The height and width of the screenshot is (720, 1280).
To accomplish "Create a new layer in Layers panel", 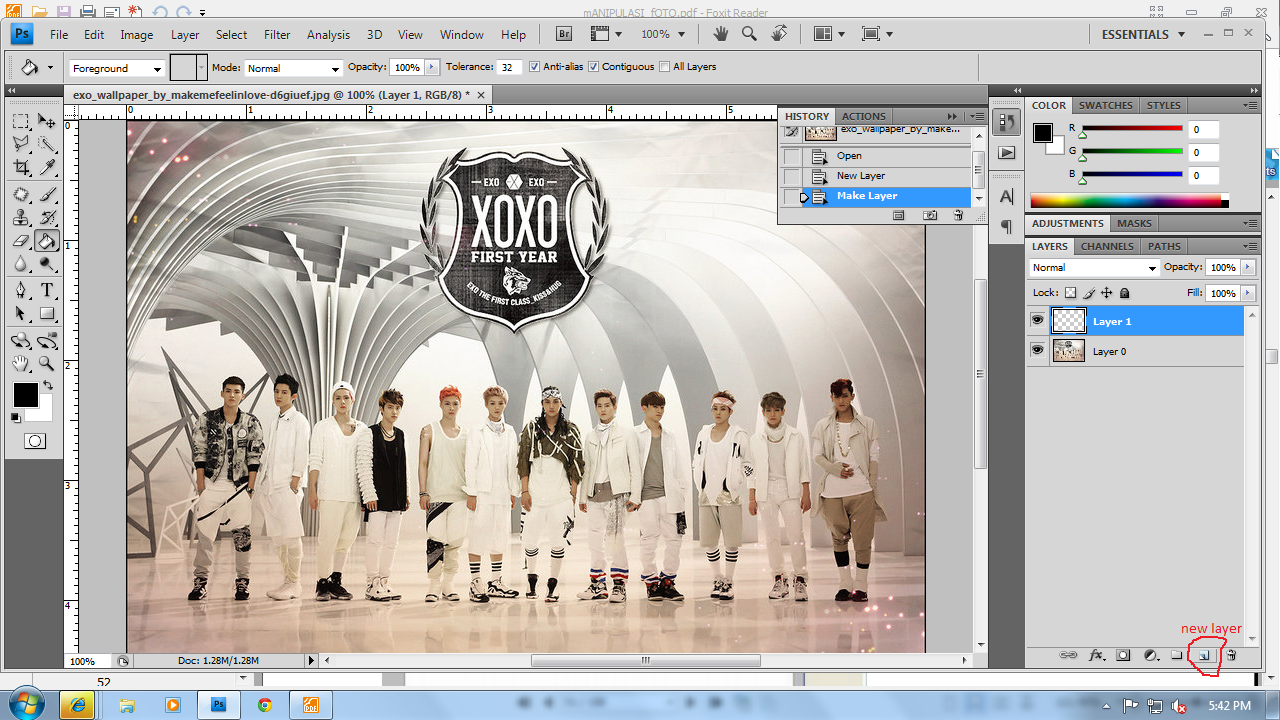I will point(1204,656).
